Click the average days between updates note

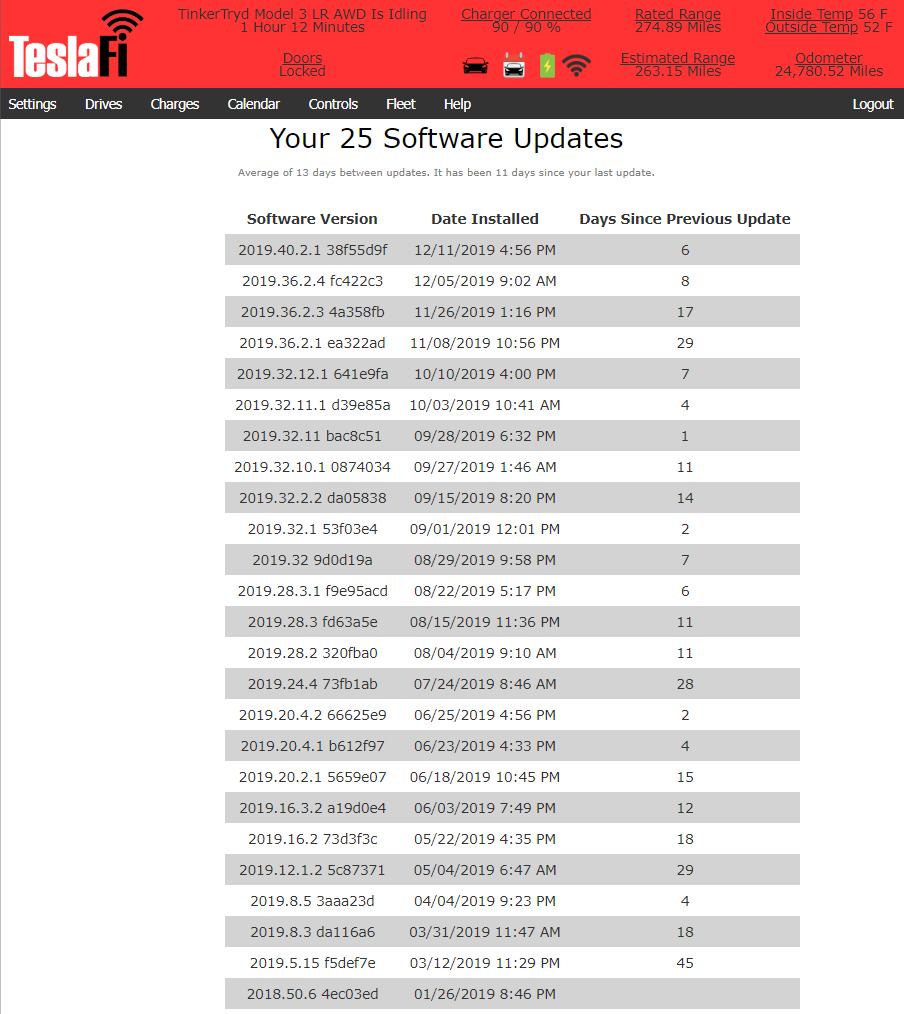[446, 173]
